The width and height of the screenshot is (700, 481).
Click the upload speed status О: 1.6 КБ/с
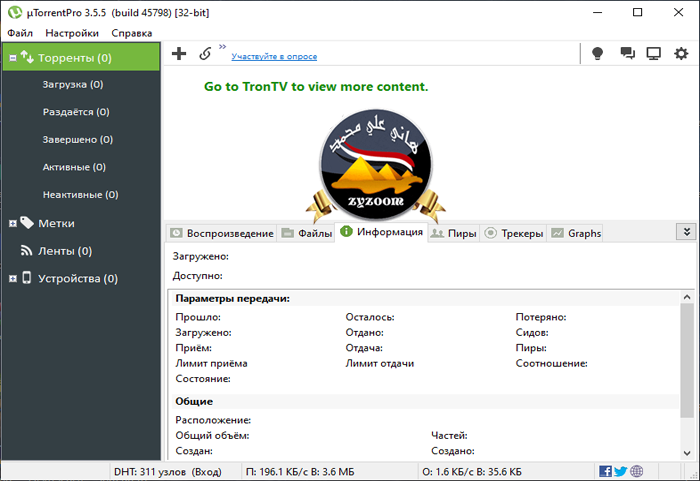tap(472, 472)
